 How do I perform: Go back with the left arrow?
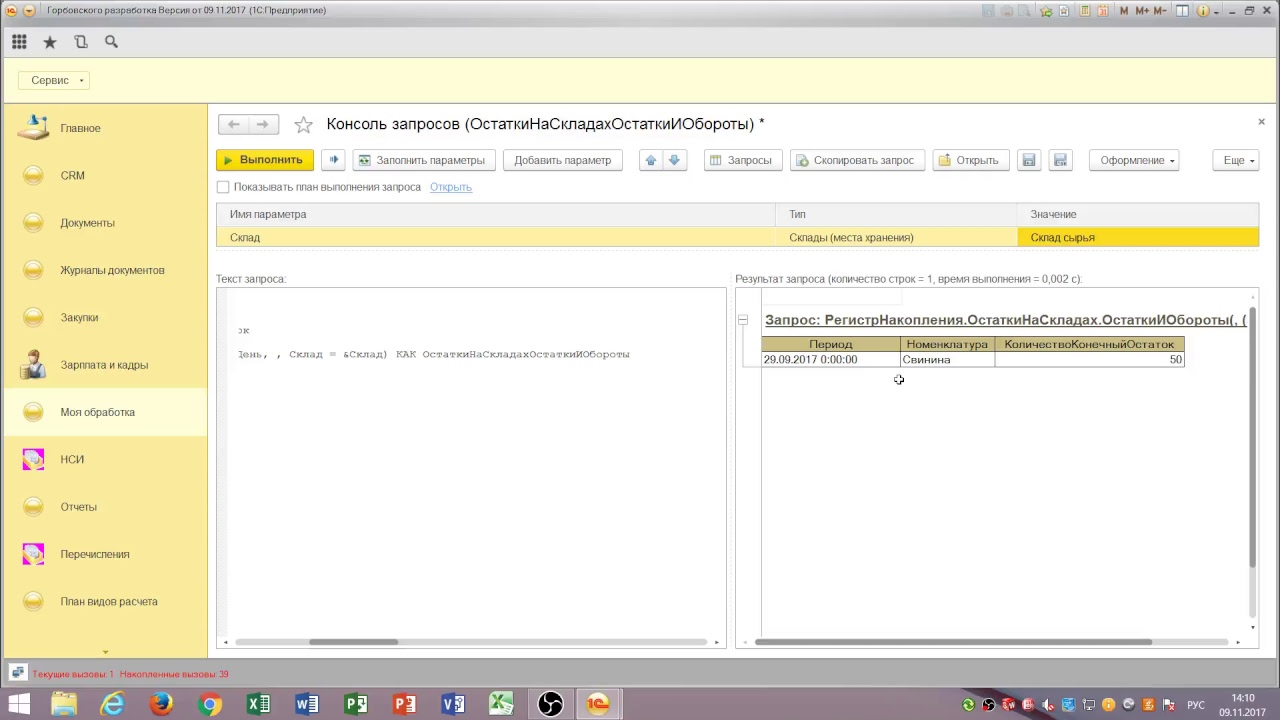(233, 124)
